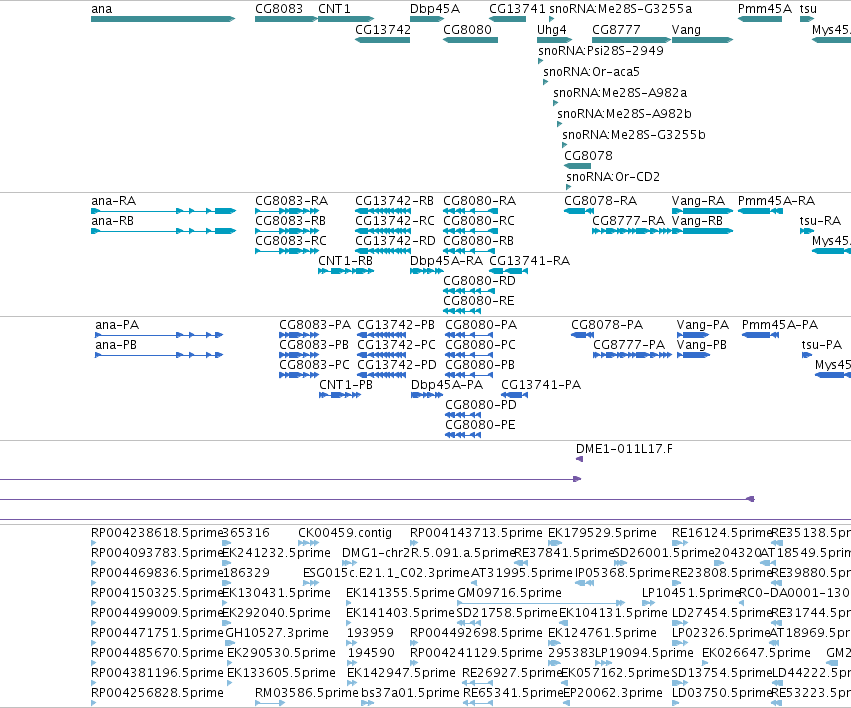
Task: Select the RM03586.5prime EST feature
Action: point(270,703)
